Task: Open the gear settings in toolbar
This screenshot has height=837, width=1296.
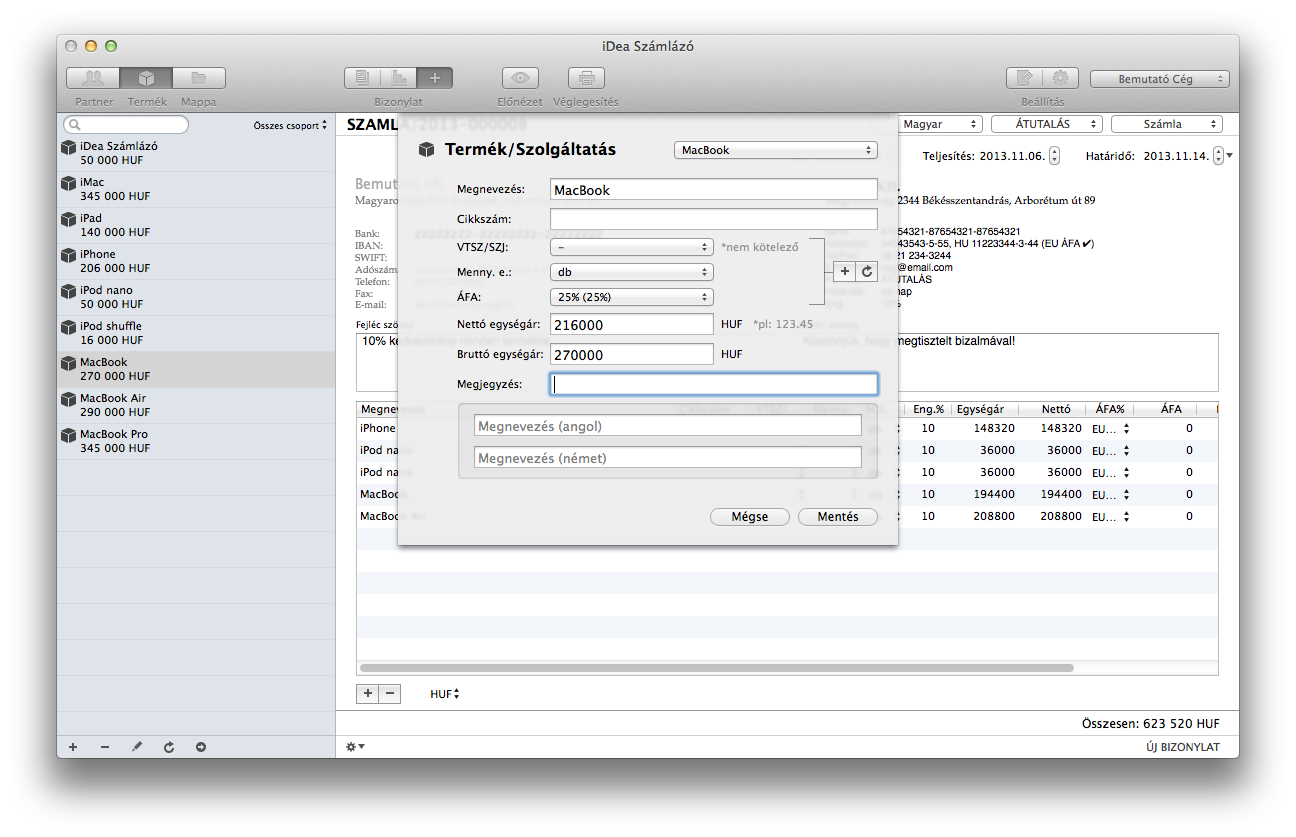Action: (x=1060, y=78)
